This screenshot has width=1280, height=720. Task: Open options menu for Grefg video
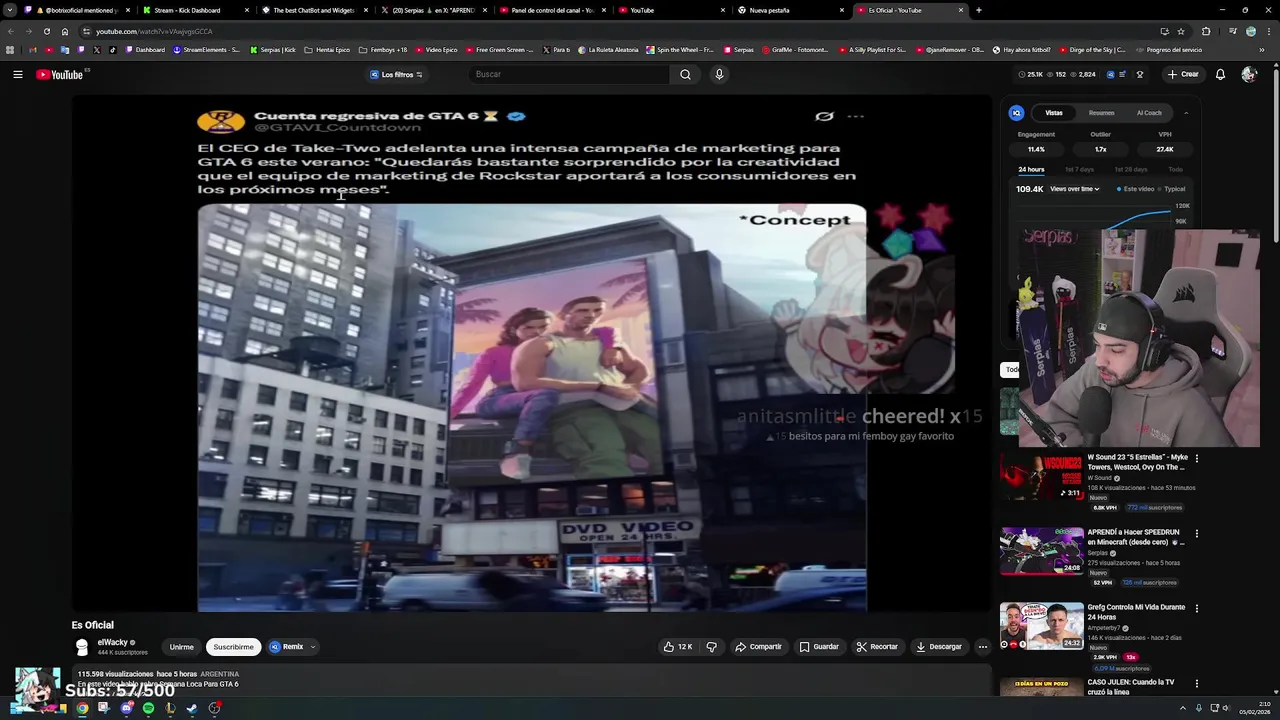(x=1196, y=608)
